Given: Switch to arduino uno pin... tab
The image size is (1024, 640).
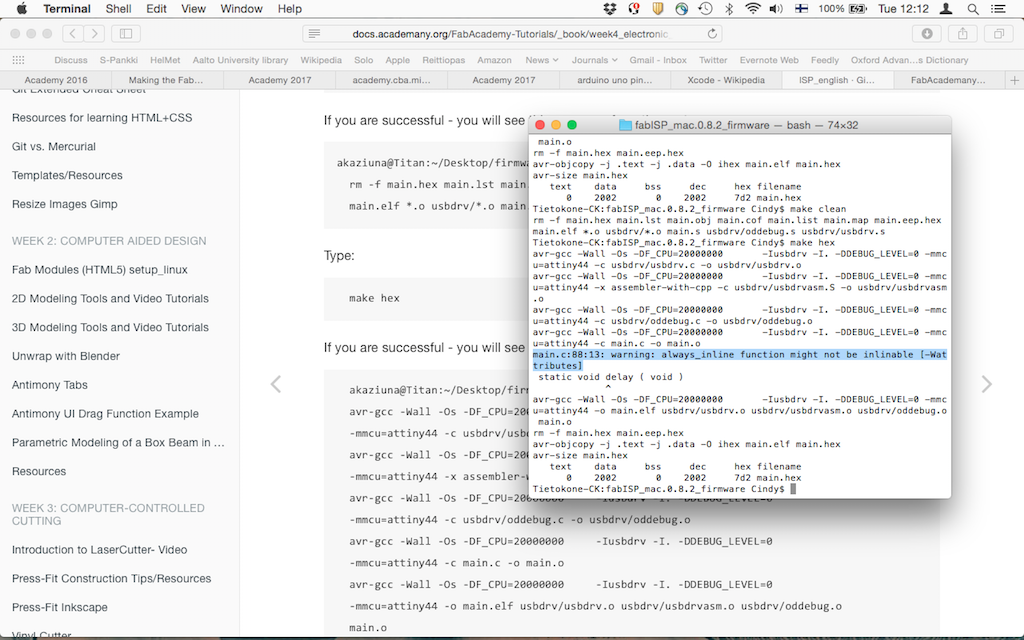Looking at the screenshot, I should 615,80.
